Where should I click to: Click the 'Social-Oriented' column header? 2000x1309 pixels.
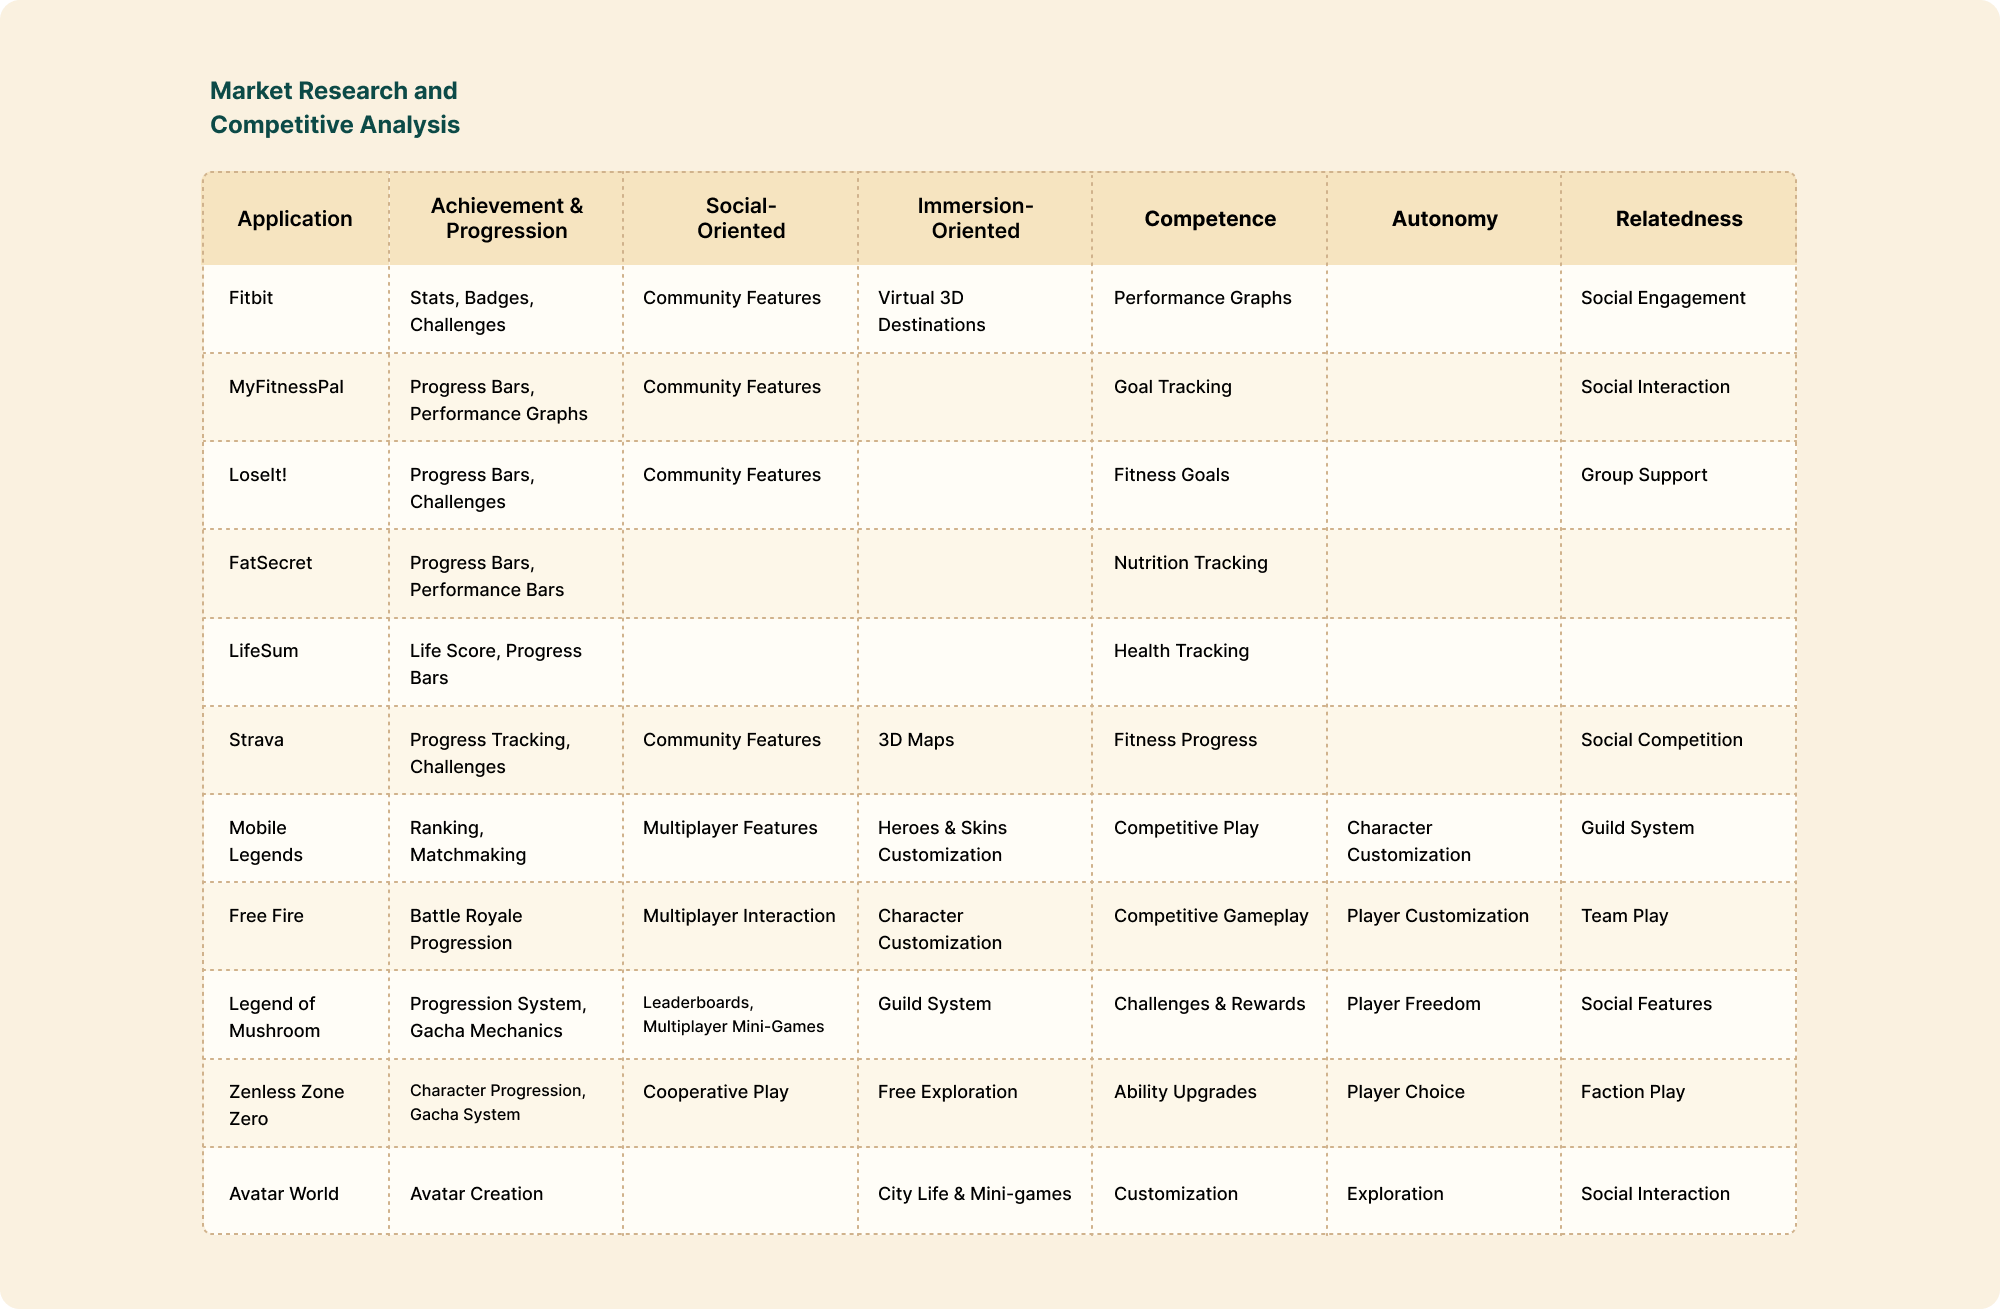tap(741, 218)
